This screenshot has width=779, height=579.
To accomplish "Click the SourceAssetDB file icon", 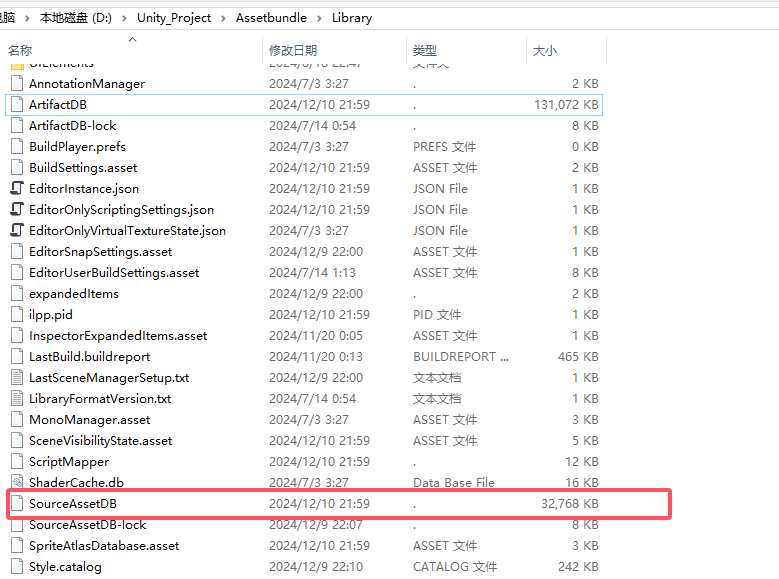I will point(17,503).
